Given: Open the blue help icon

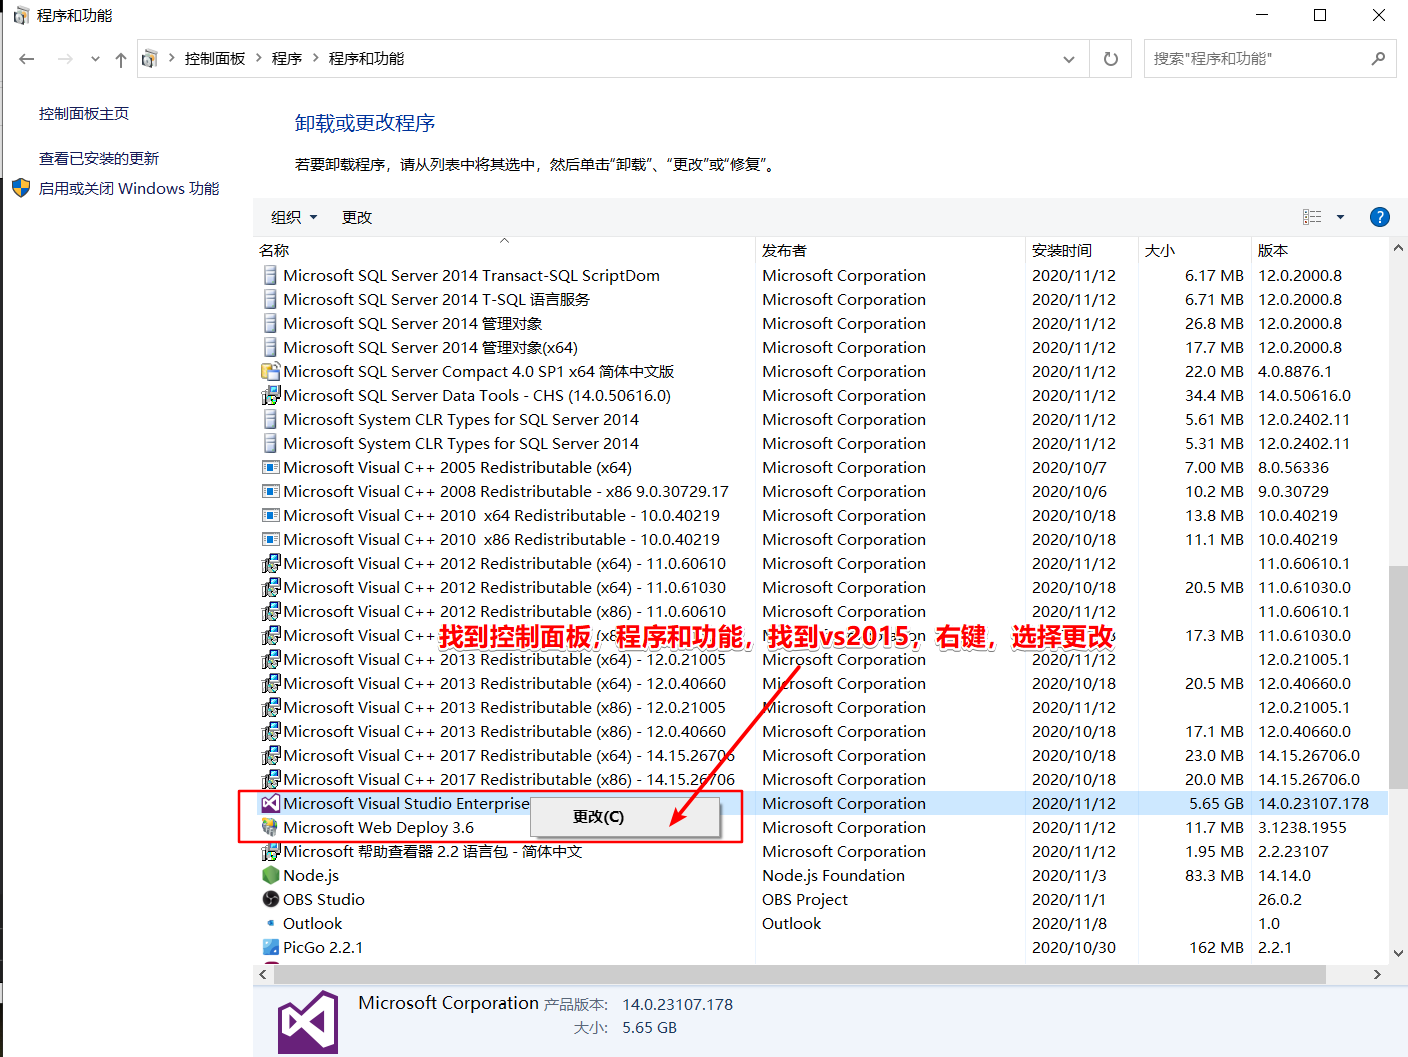Looking at the screenshot, I should [1380, 217].
